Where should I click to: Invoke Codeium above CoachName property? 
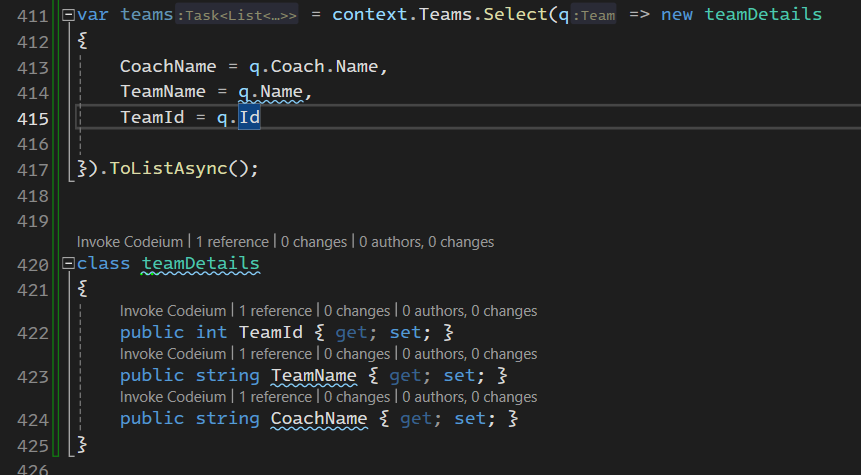pos(173,397)
